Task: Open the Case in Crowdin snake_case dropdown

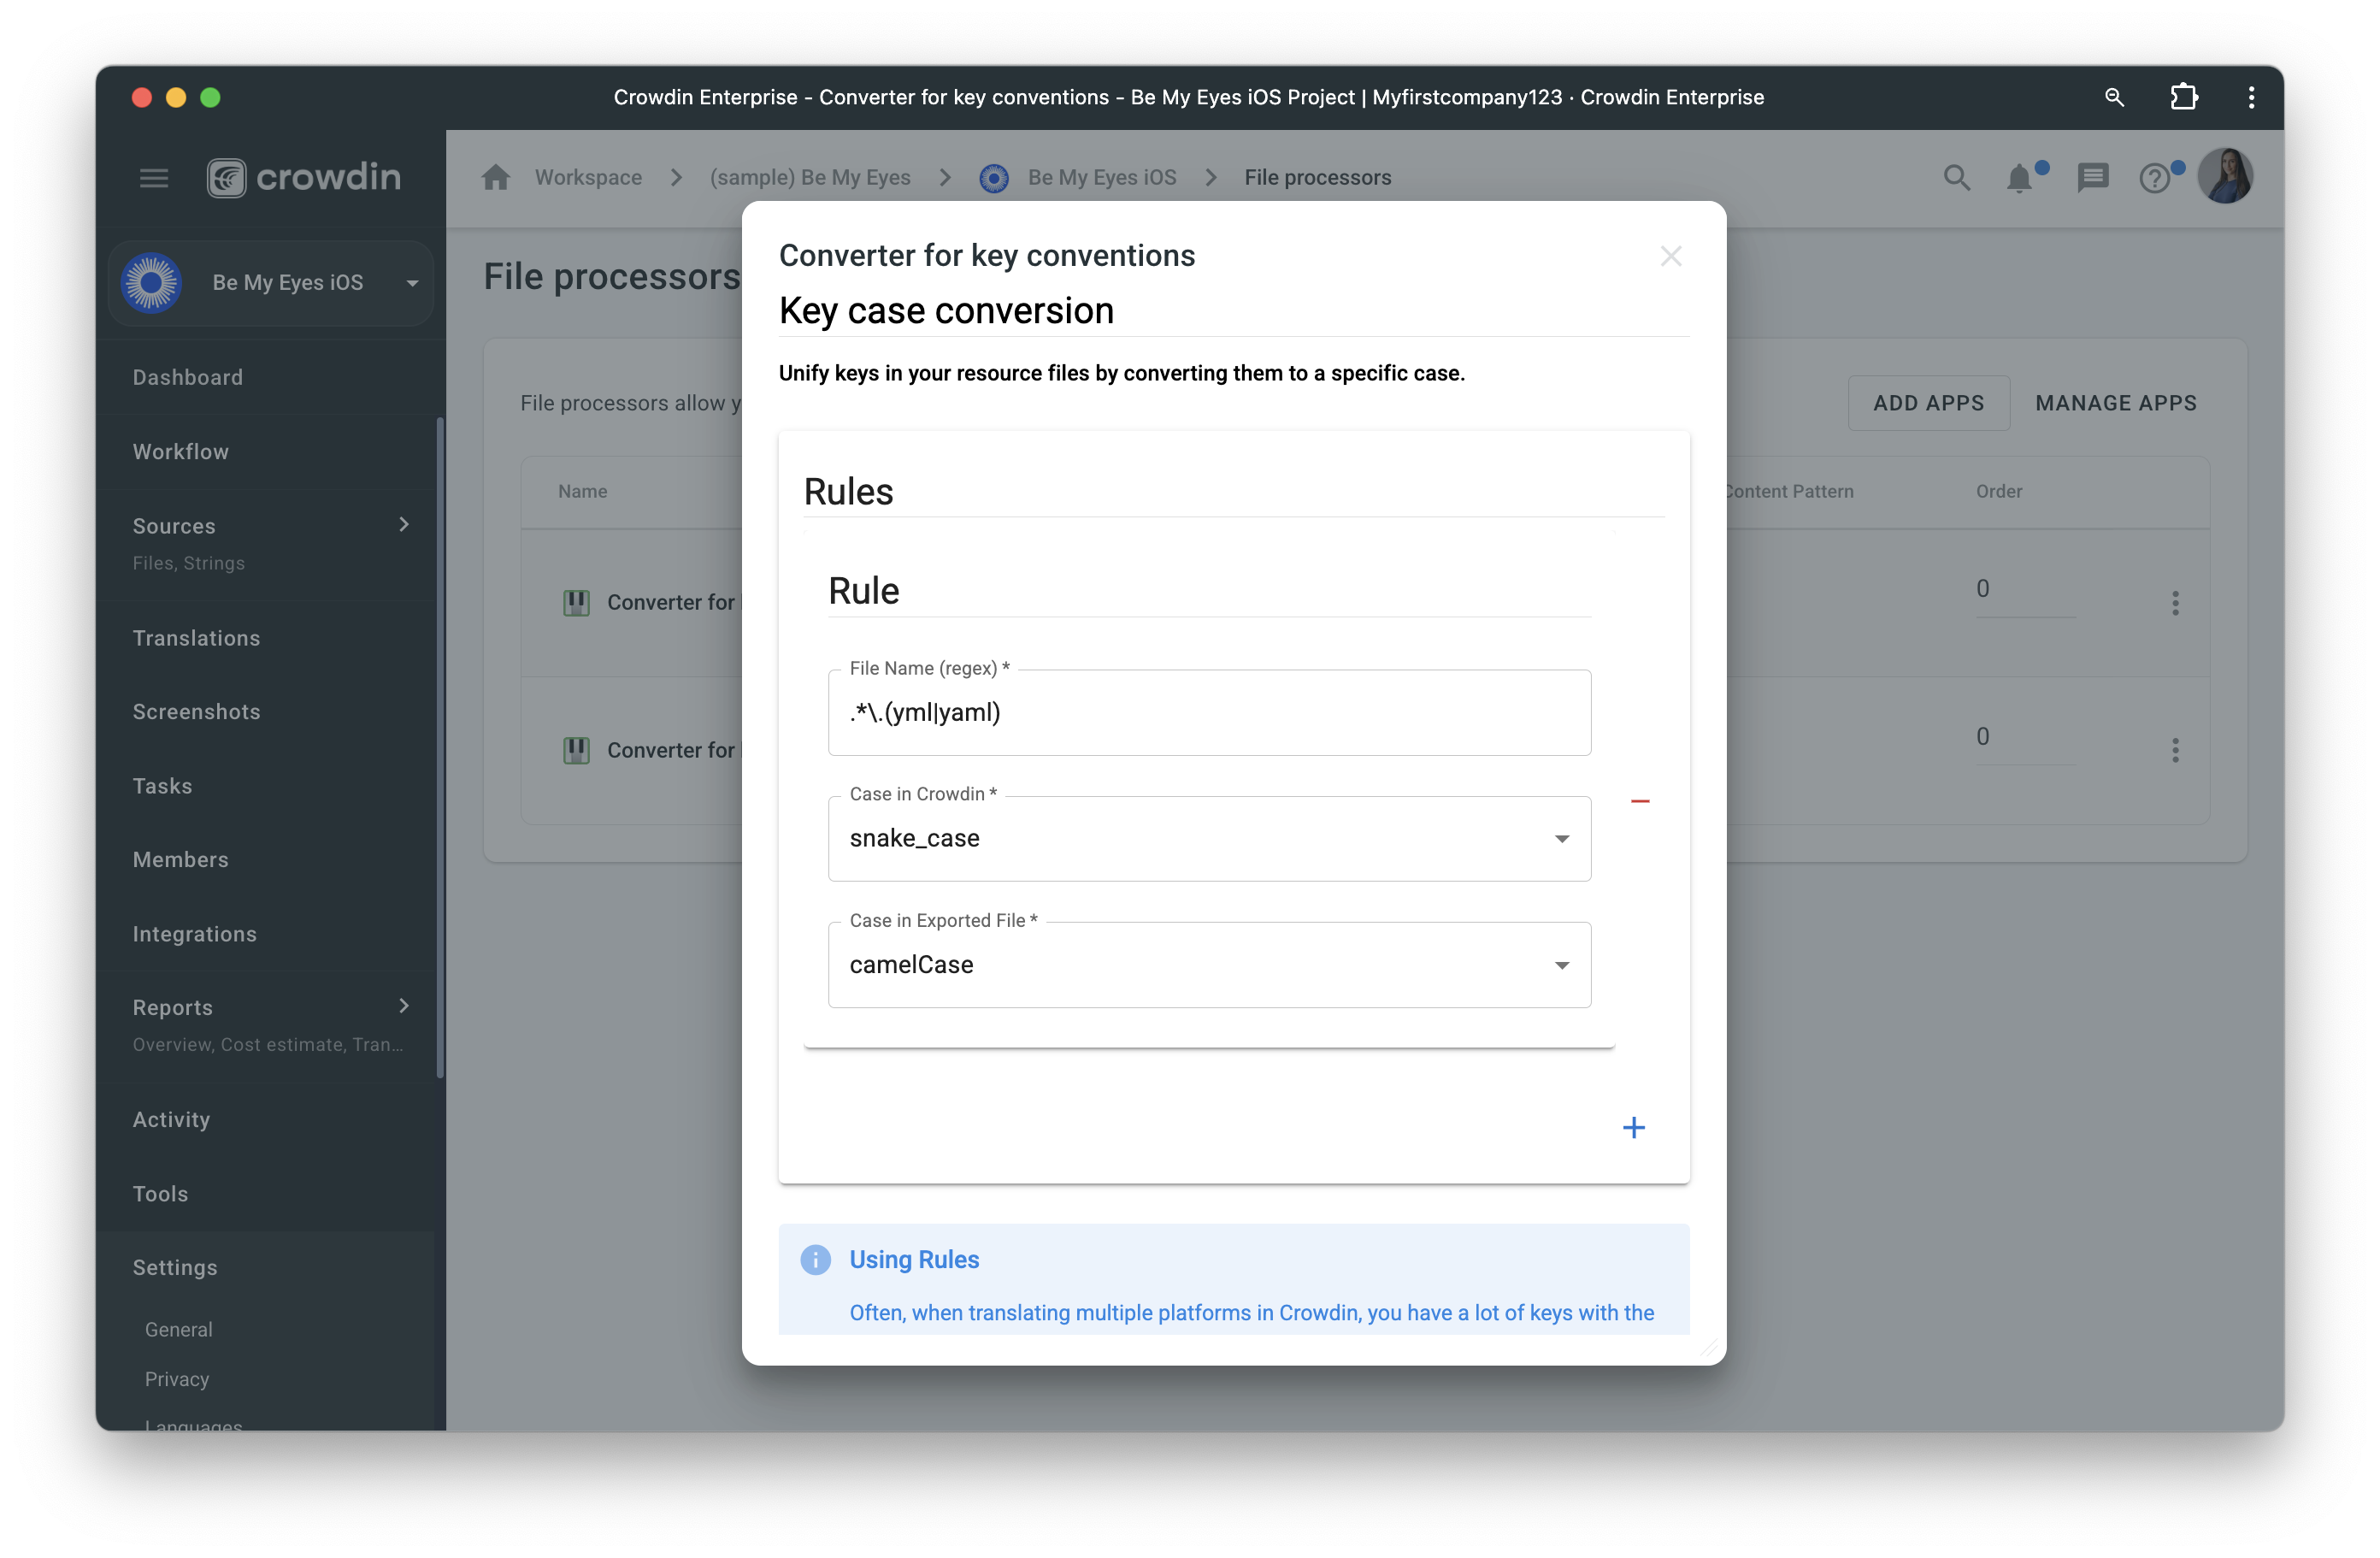Action: [1209, 839]
